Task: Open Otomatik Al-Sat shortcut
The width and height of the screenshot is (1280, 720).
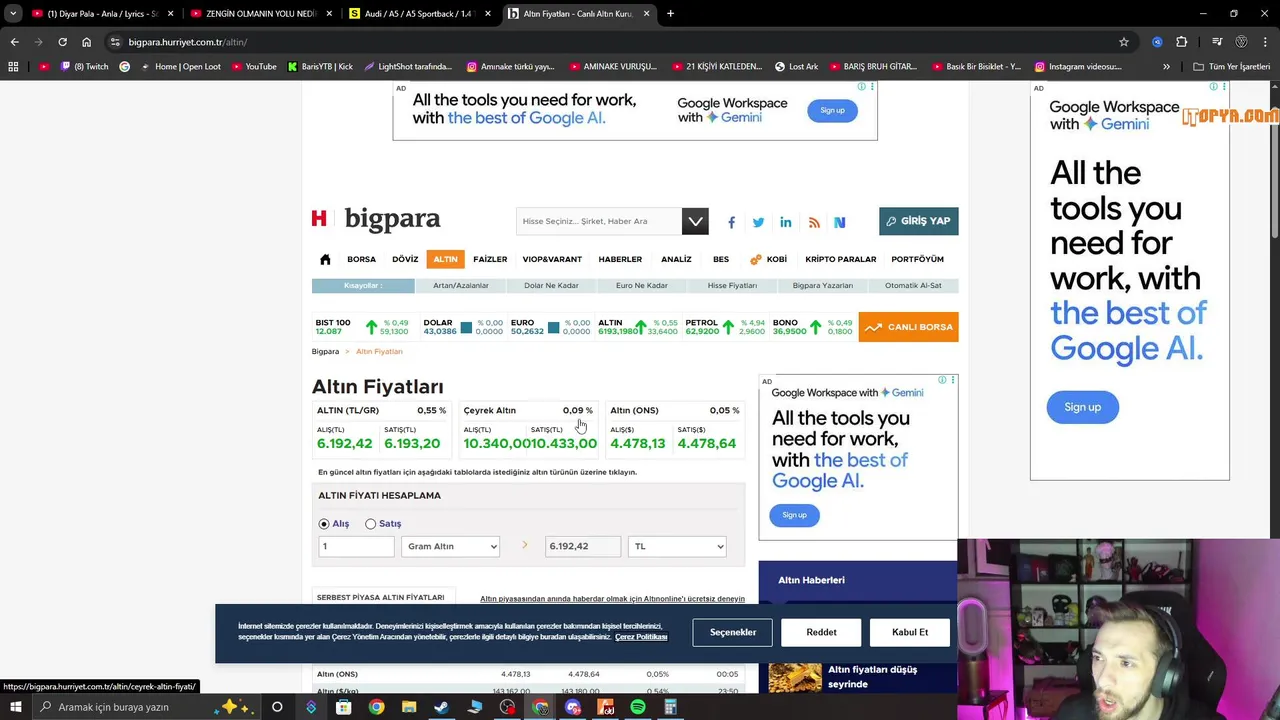Action: tap(913, 286)
